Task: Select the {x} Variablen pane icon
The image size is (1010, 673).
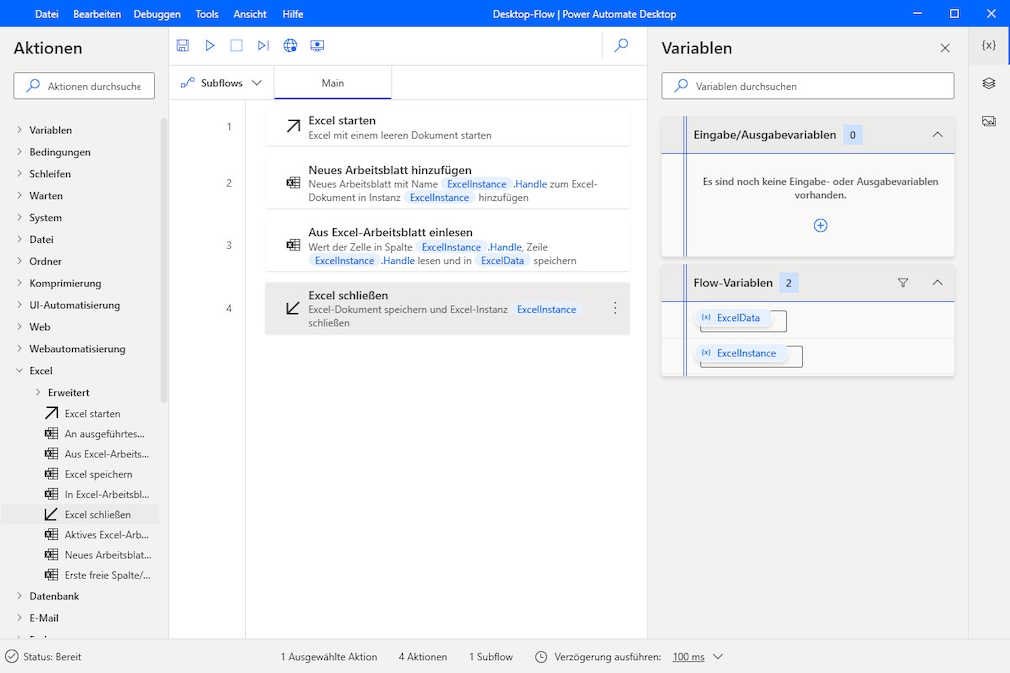Action: tap(989, 45)
